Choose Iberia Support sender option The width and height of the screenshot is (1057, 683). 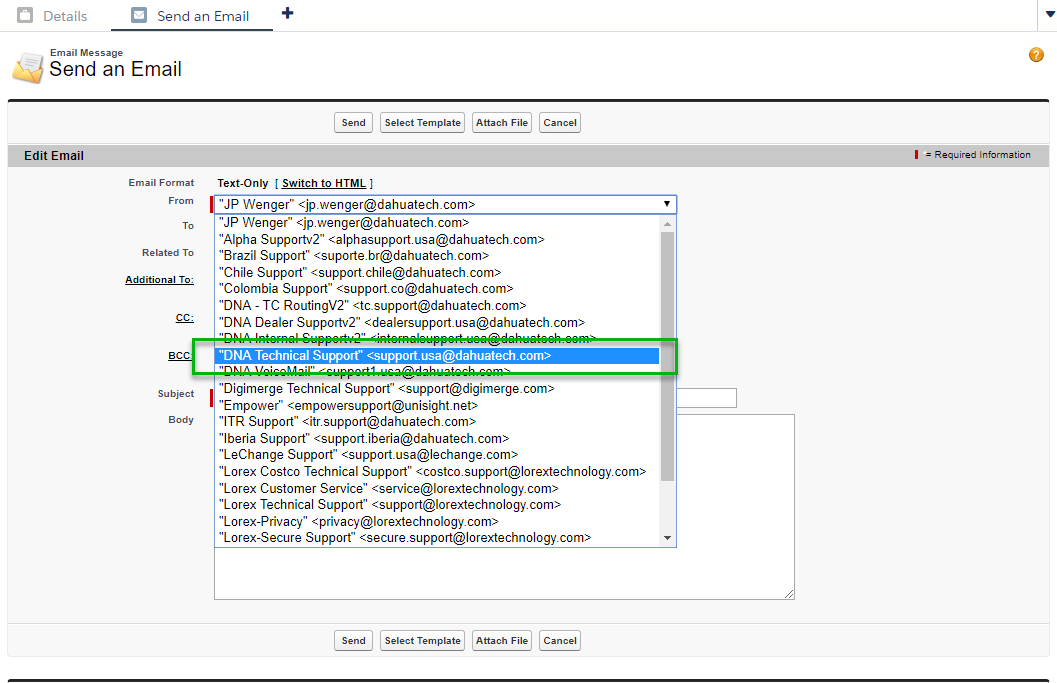pyautogui.click(x=437, y=438)
